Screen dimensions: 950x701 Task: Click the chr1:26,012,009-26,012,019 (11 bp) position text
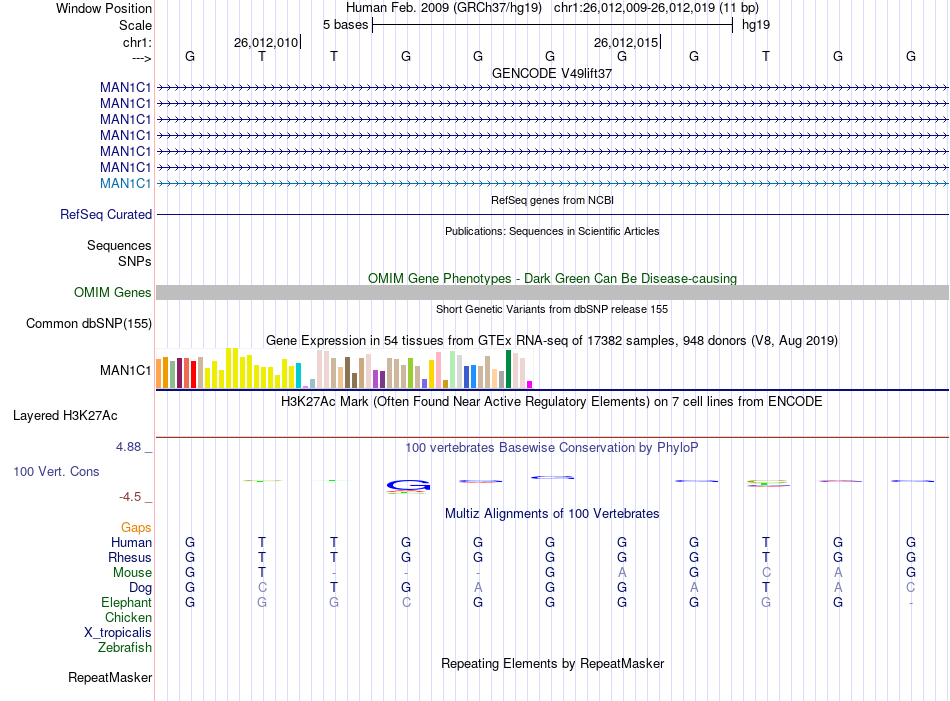point(656,8)
